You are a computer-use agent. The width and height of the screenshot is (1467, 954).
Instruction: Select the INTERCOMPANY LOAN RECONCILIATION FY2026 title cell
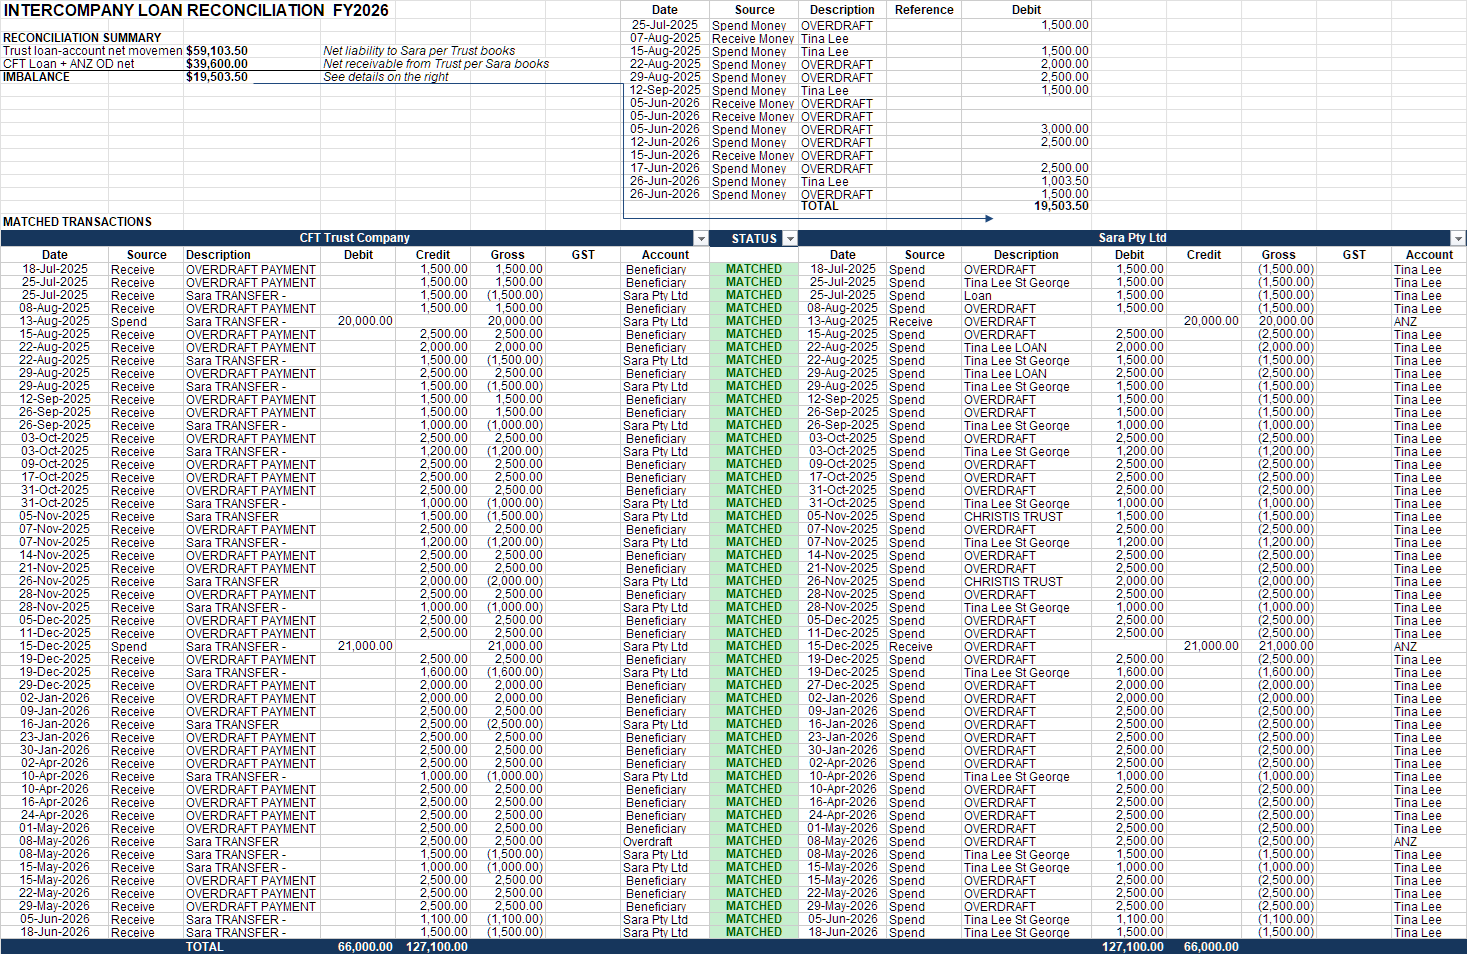pos(196,11)
